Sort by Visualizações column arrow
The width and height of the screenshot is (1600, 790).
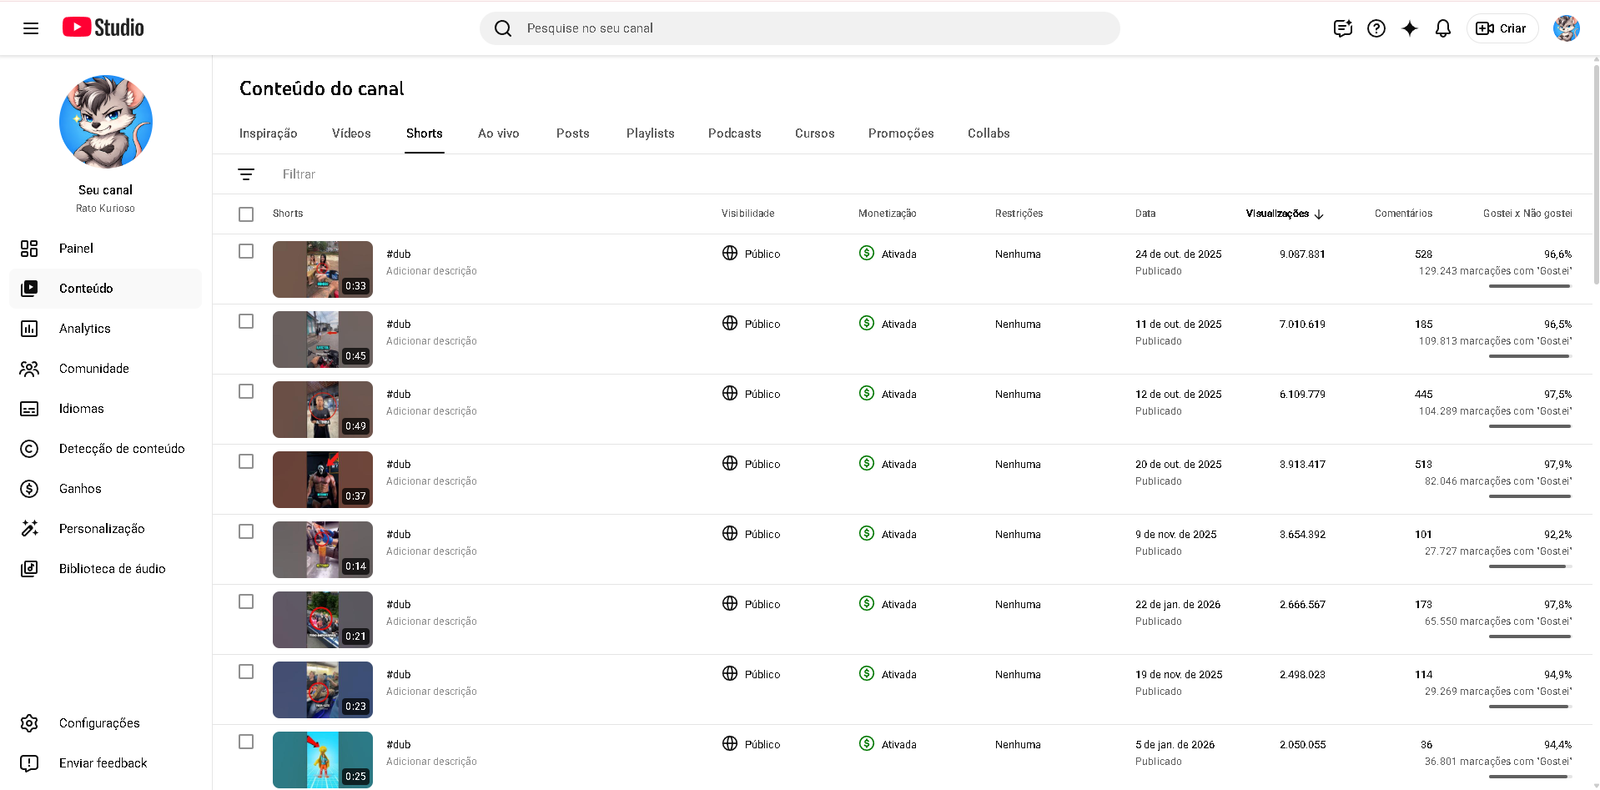point(1319,214)
